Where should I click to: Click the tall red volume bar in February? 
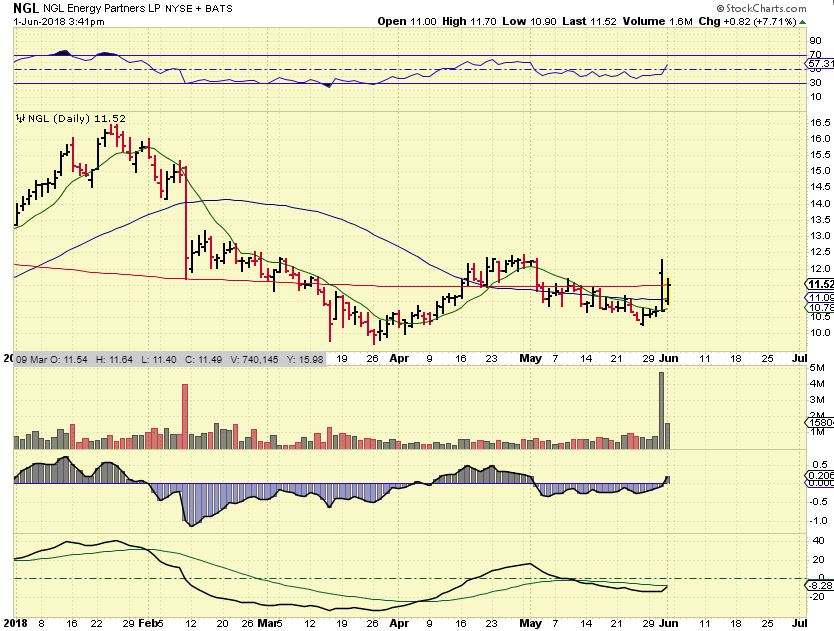185,416
